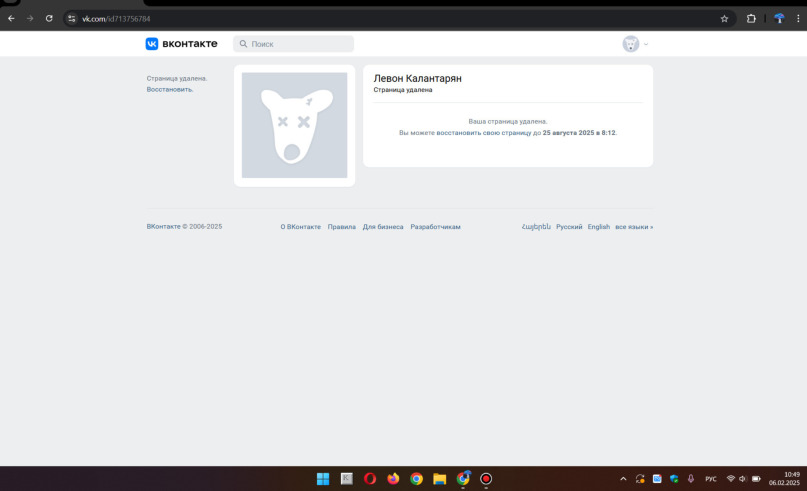Open clock and date 10:49 06.02.2025
This screenshot has height=491, width=807.
785,479
